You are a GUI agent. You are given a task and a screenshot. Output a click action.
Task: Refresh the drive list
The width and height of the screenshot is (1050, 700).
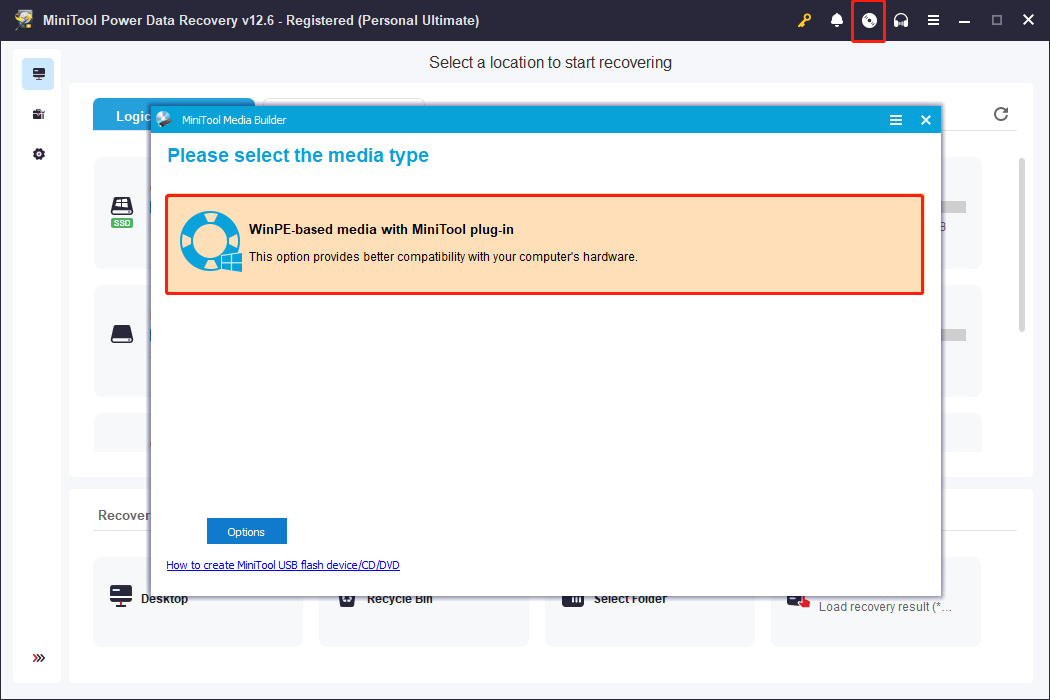click(x=1000, y=114)
